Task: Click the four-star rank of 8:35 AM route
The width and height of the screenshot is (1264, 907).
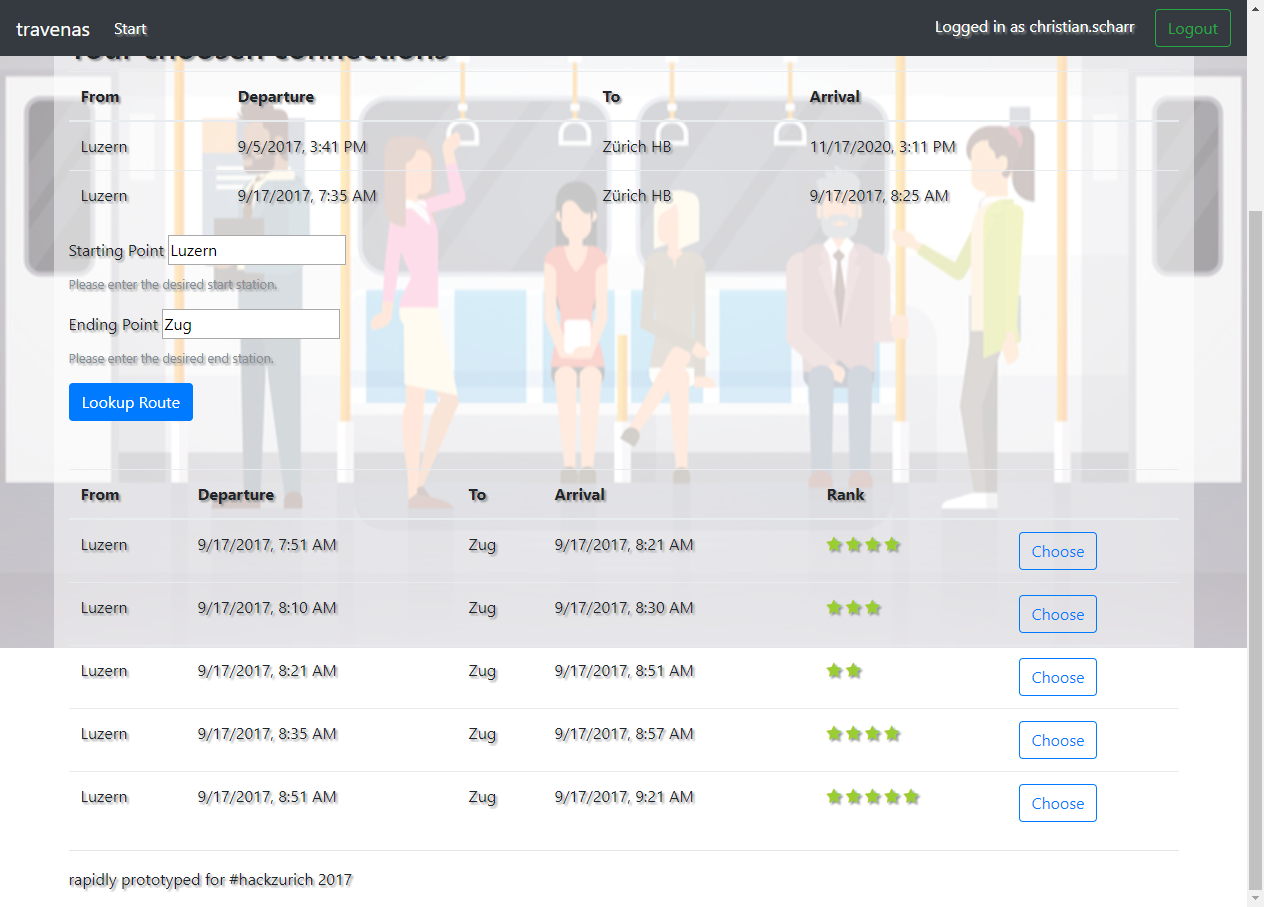Action: (864, 734)
